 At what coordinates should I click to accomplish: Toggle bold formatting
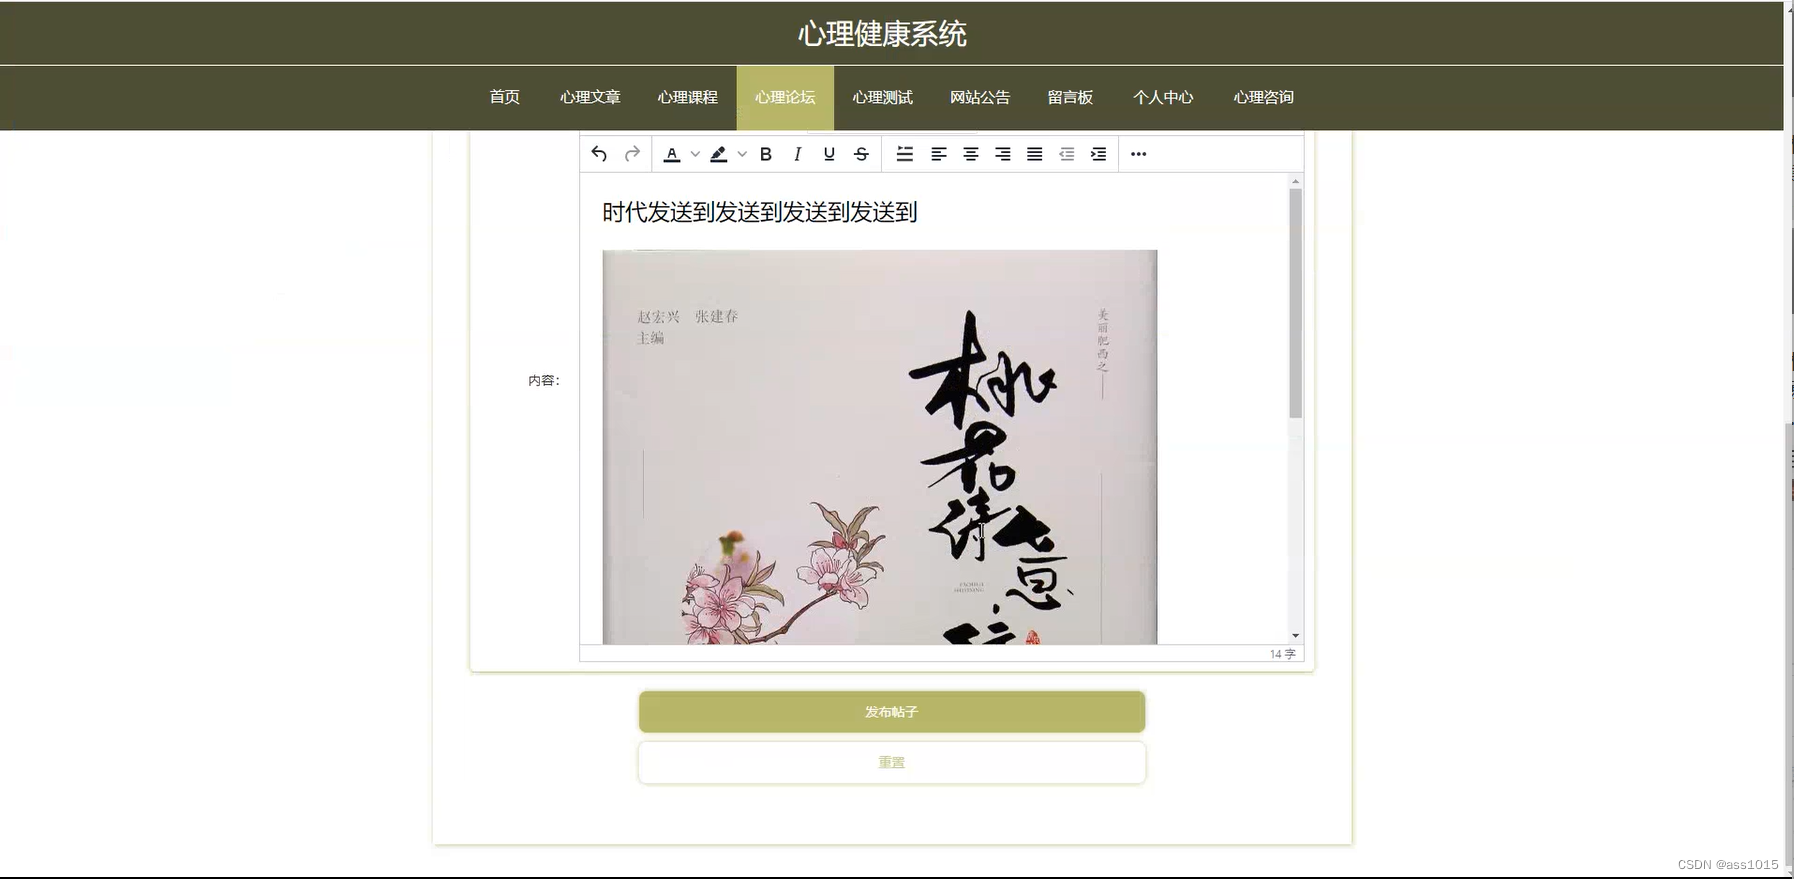tap(766, 154)
